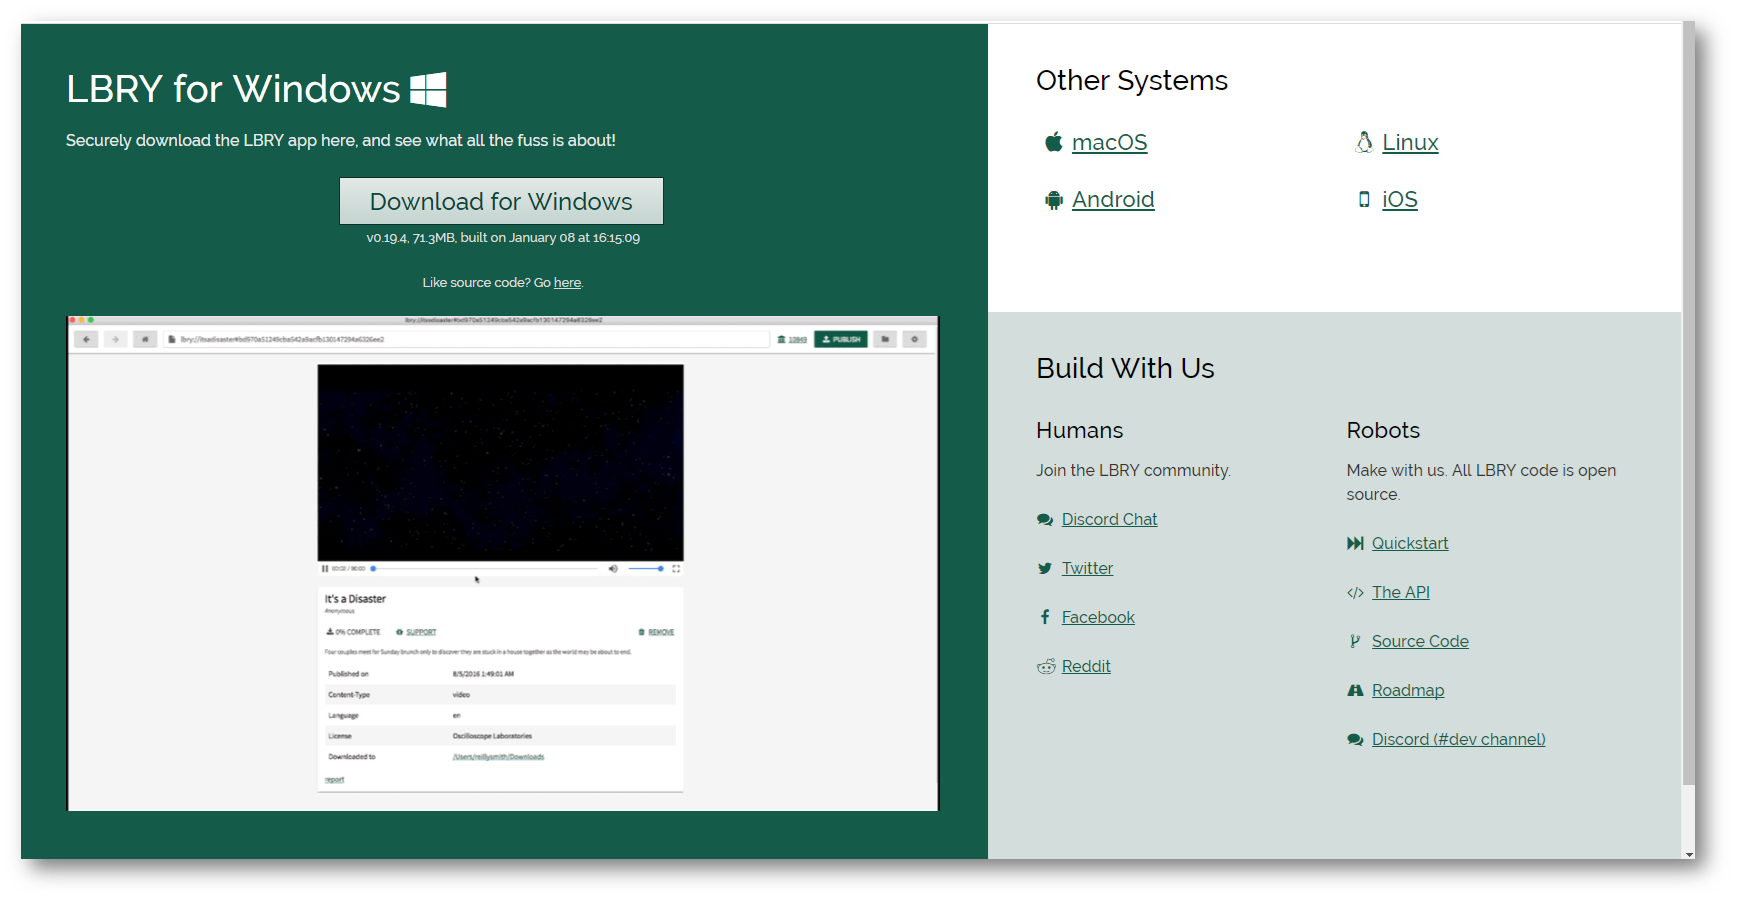Open the Linux download link
Screen dimensions: 1737x901
tap(1410, 142)
